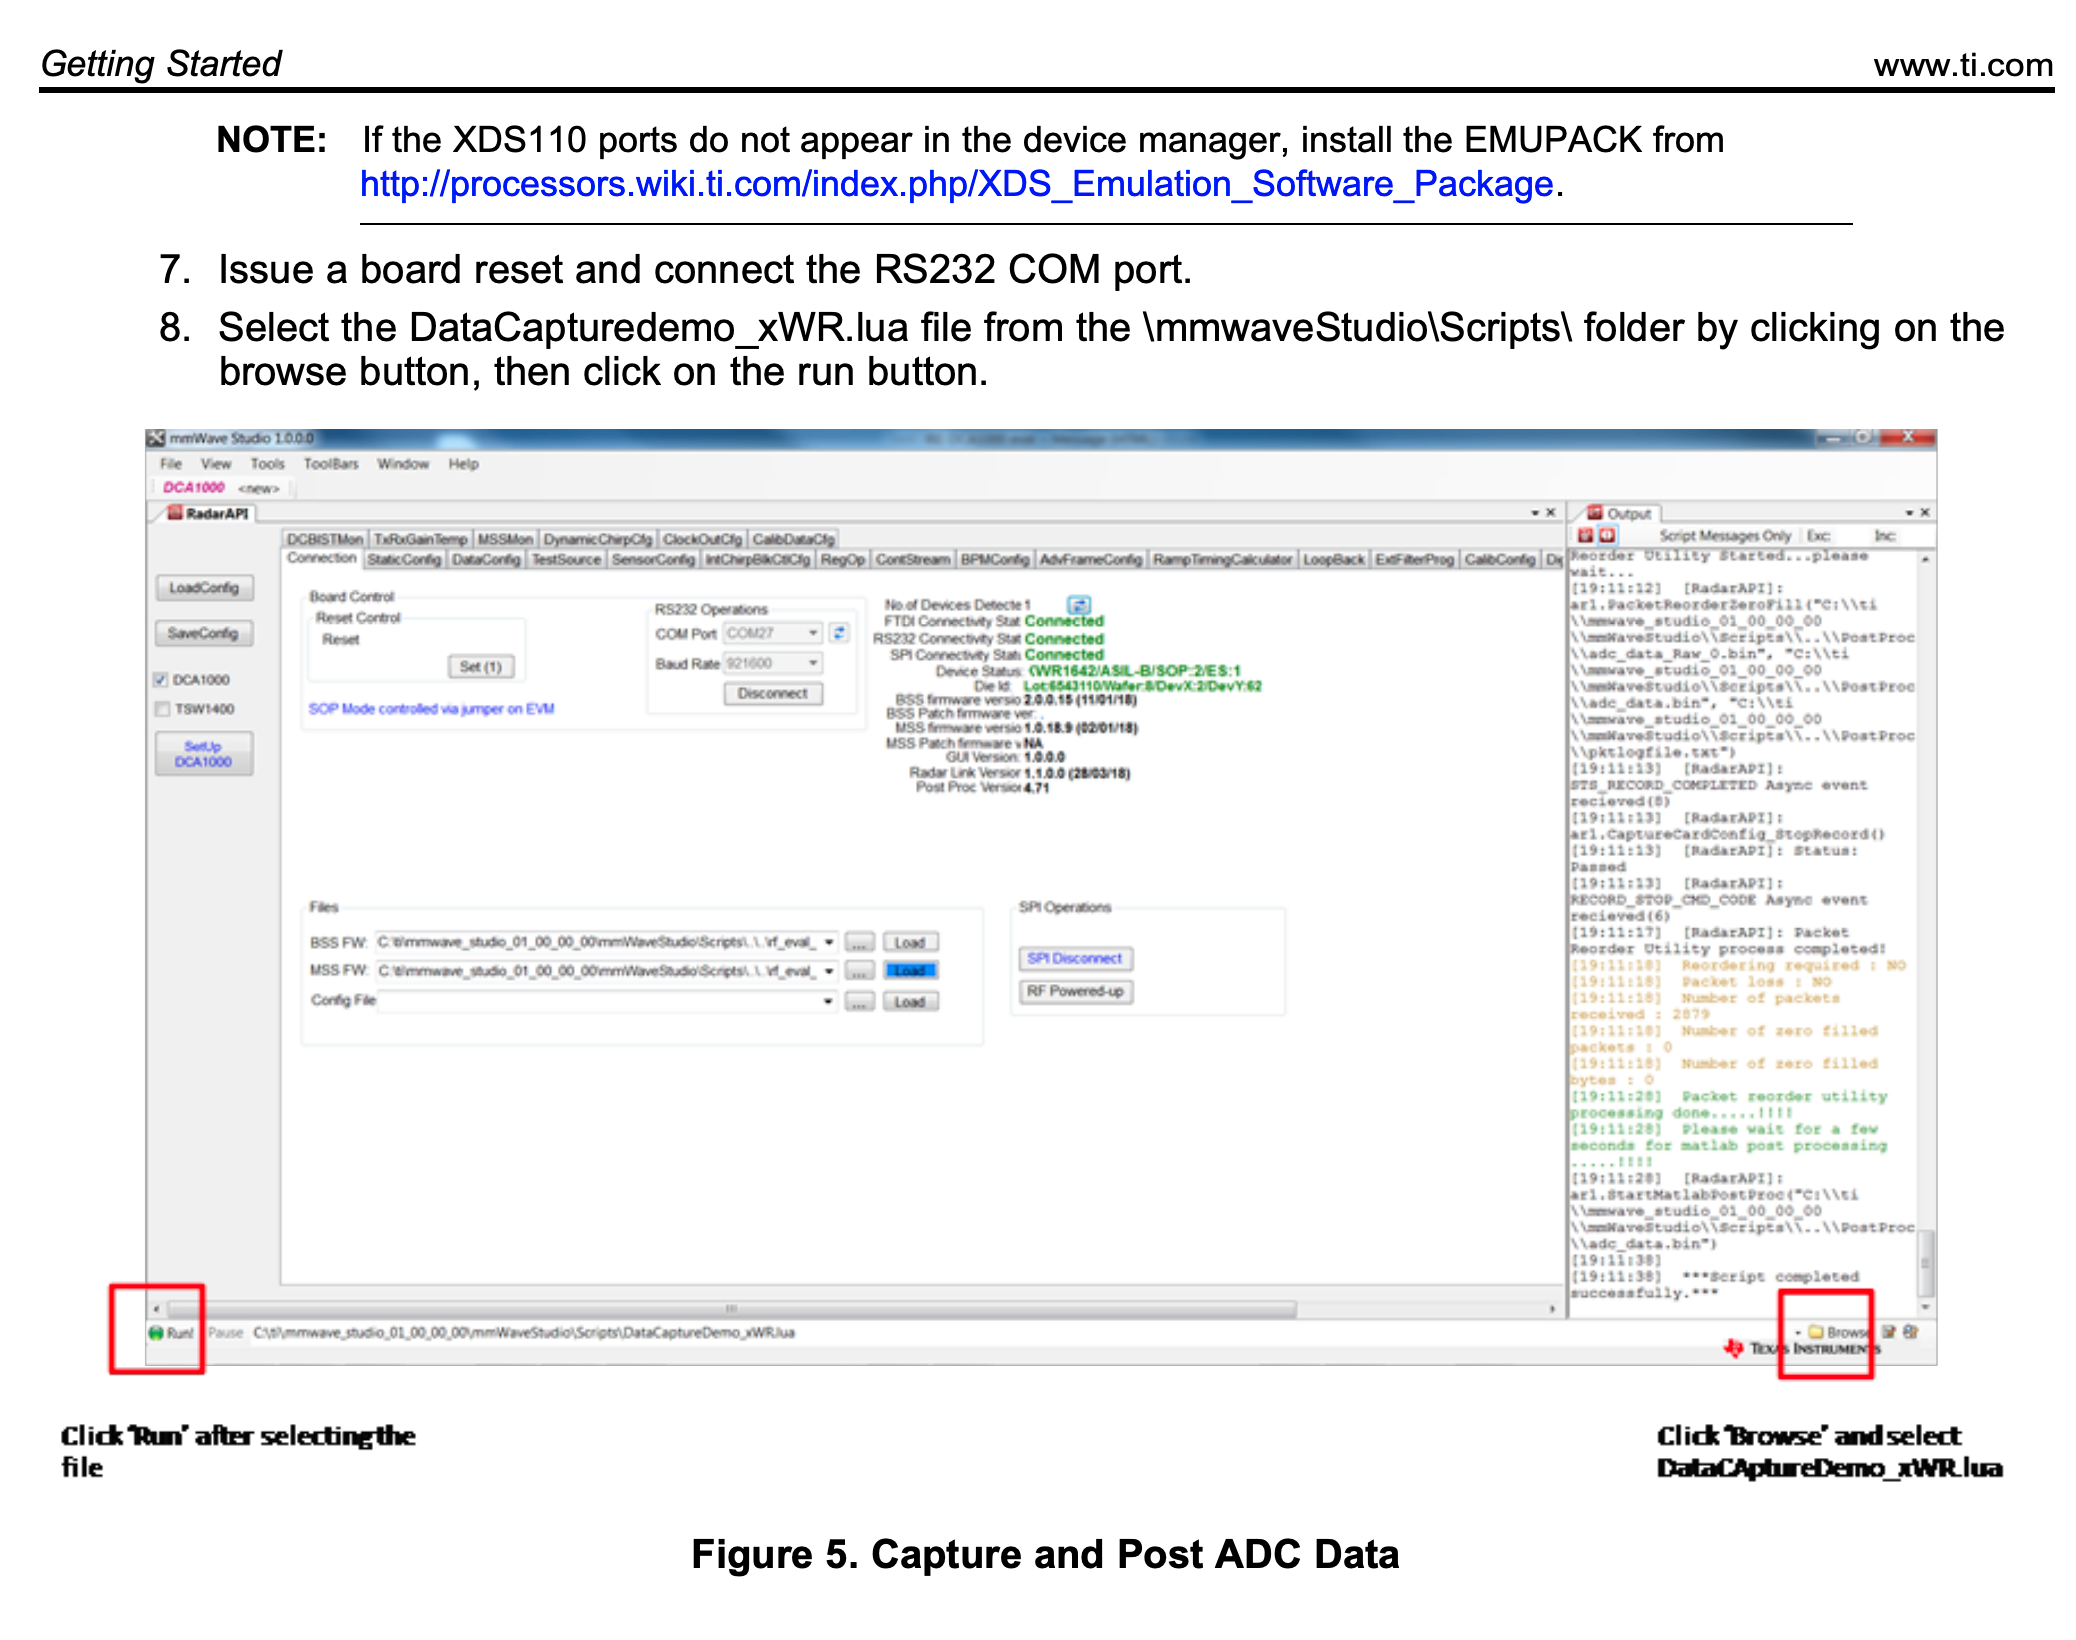The height and width of the screenshot is (1640, 2076).
Task: Click the RS232 Disconnect button
Action: click(x=773, y=693)
